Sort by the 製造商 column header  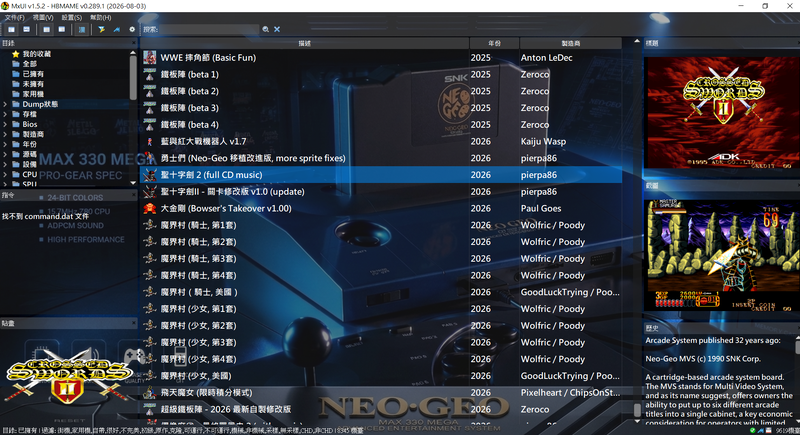coord(570,43)
